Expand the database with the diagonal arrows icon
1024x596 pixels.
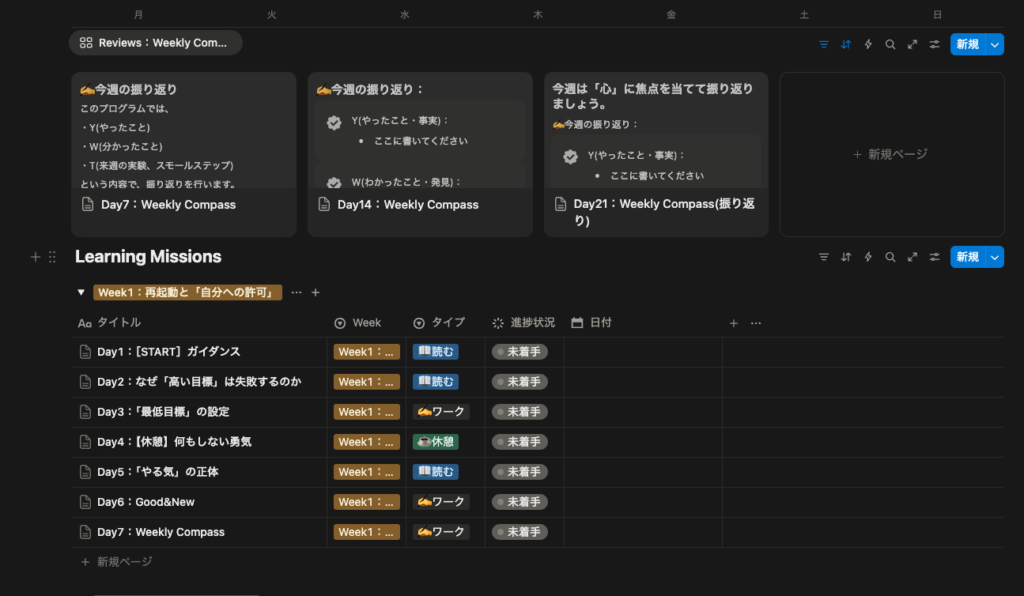[x=912, y=257]
